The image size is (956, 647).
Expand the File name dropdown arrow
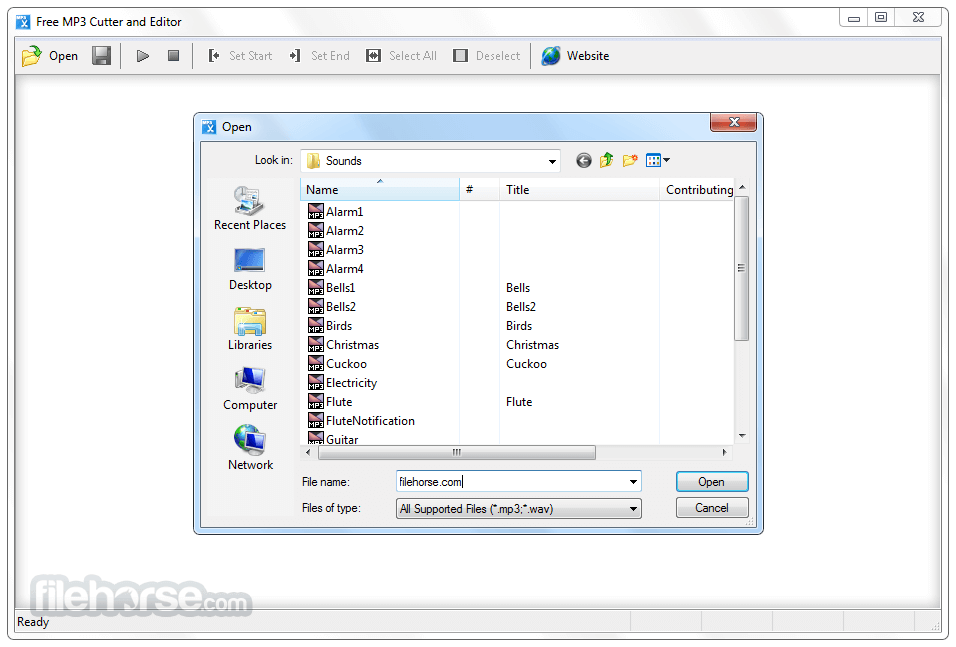point(633,482)
